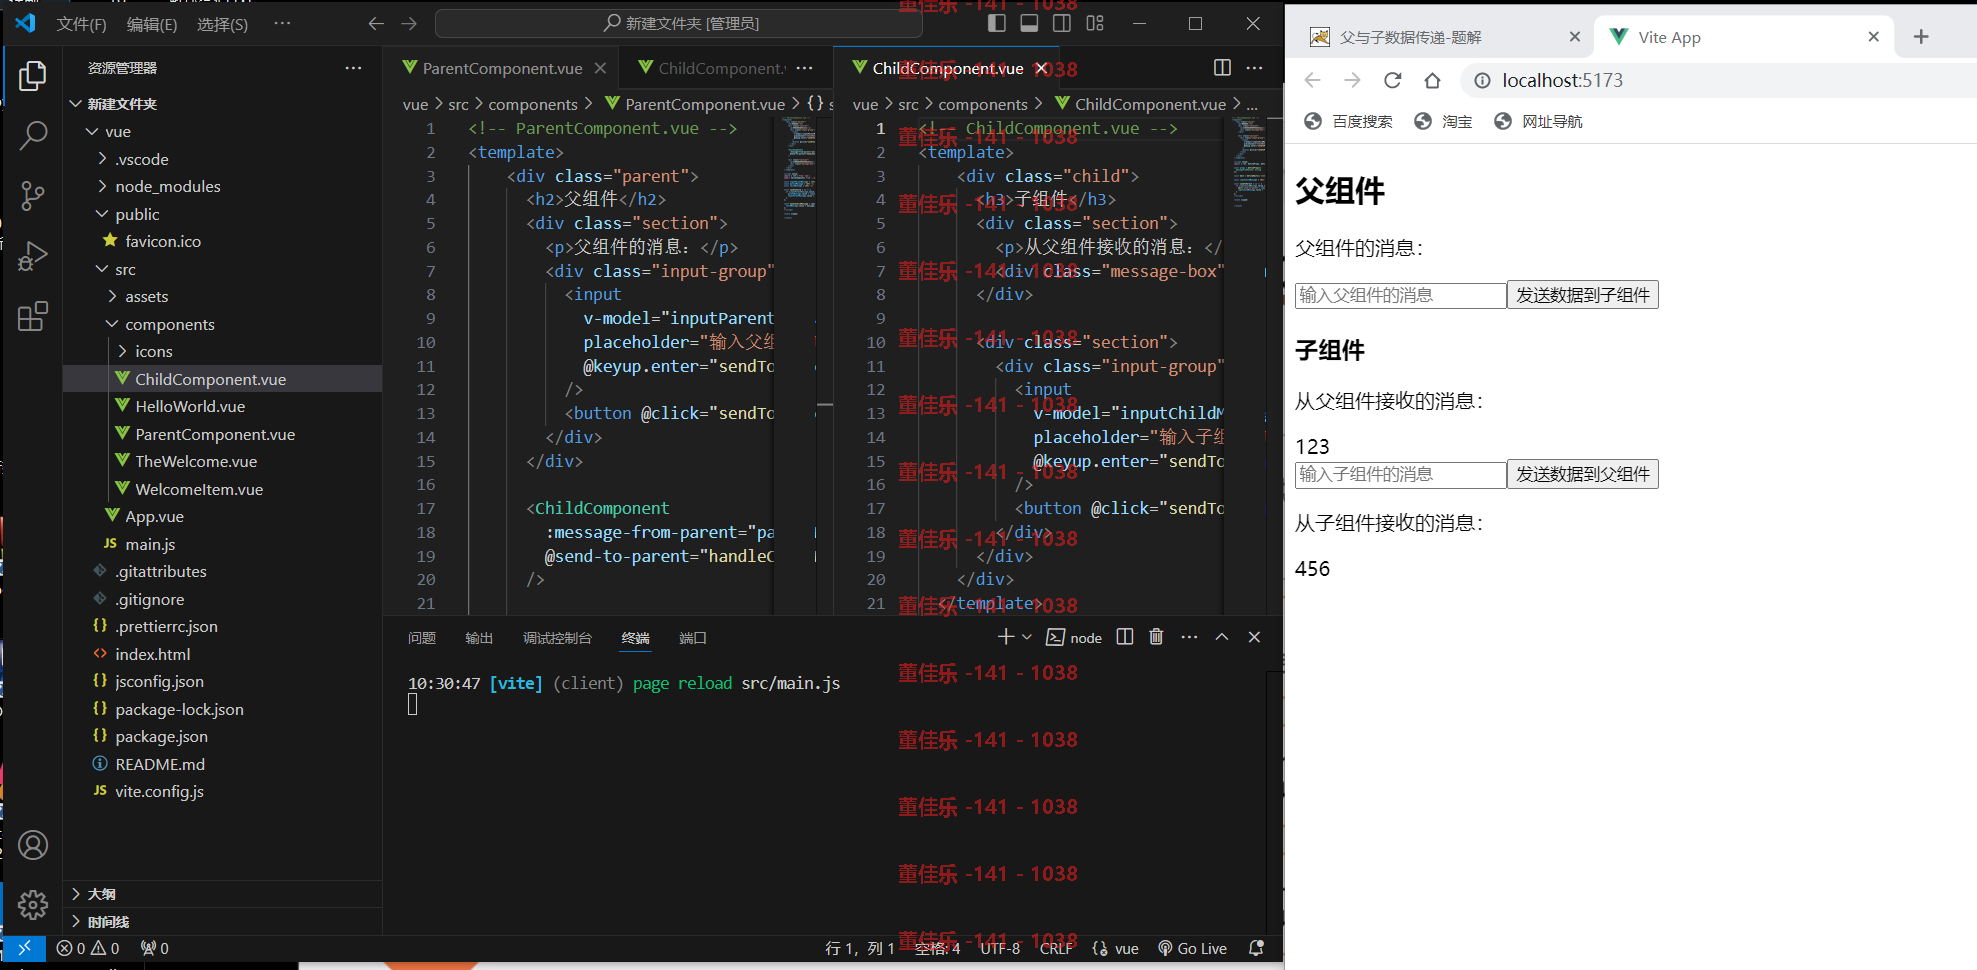Open Explorer panel more actions menu
The height and width of the screenshot is (970, 1977).
(x=353, y=68)
